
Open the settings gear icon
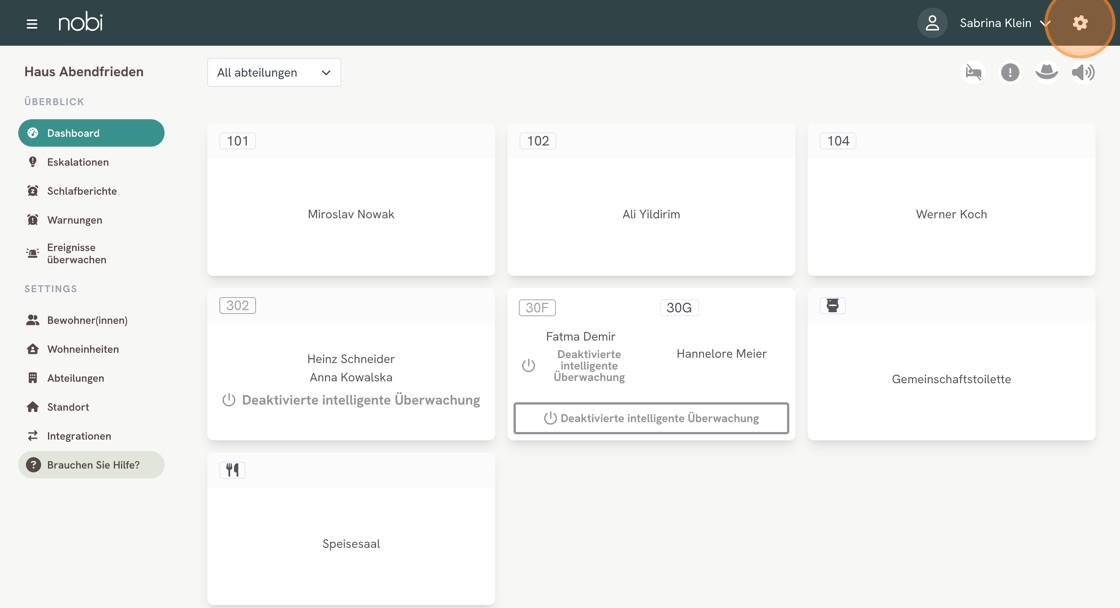point(1080,23)
